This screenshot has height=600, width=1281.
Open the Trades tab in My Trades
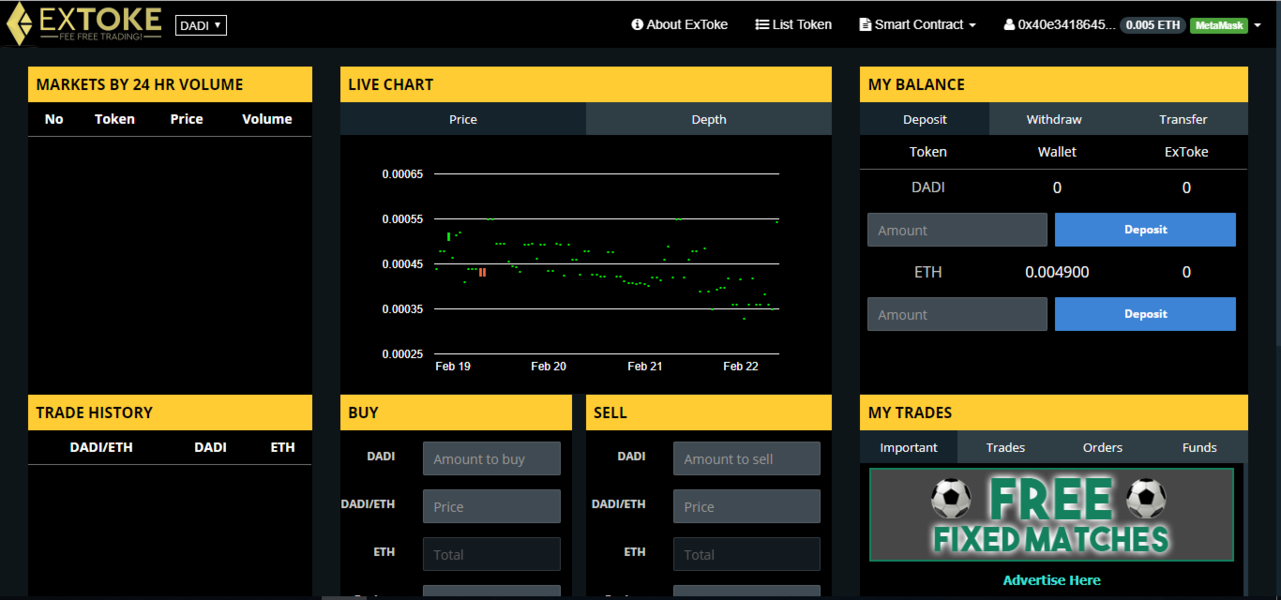coord(1005,447)
